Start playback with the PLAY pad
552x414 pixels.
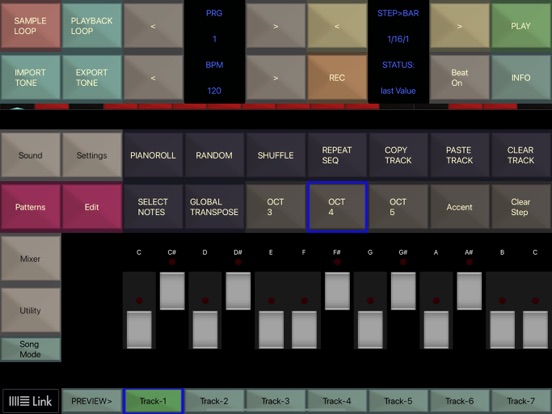521,26
